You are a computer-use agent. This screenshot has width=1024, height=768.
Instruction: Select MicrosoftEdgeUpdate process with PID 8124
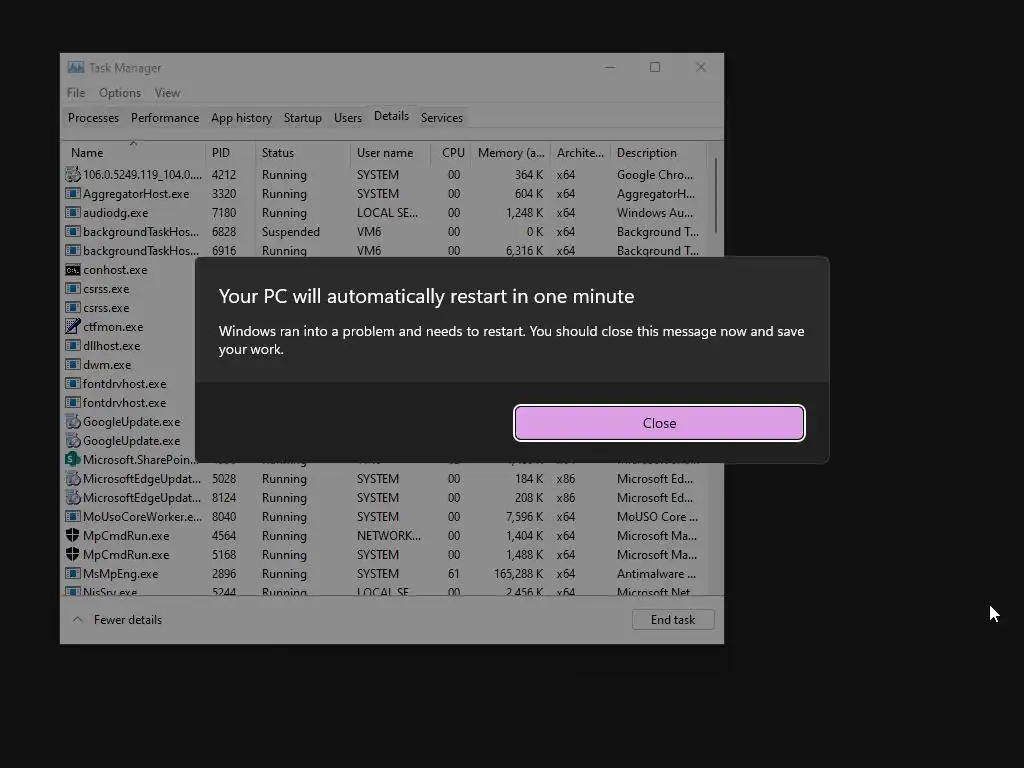[385, 498]
